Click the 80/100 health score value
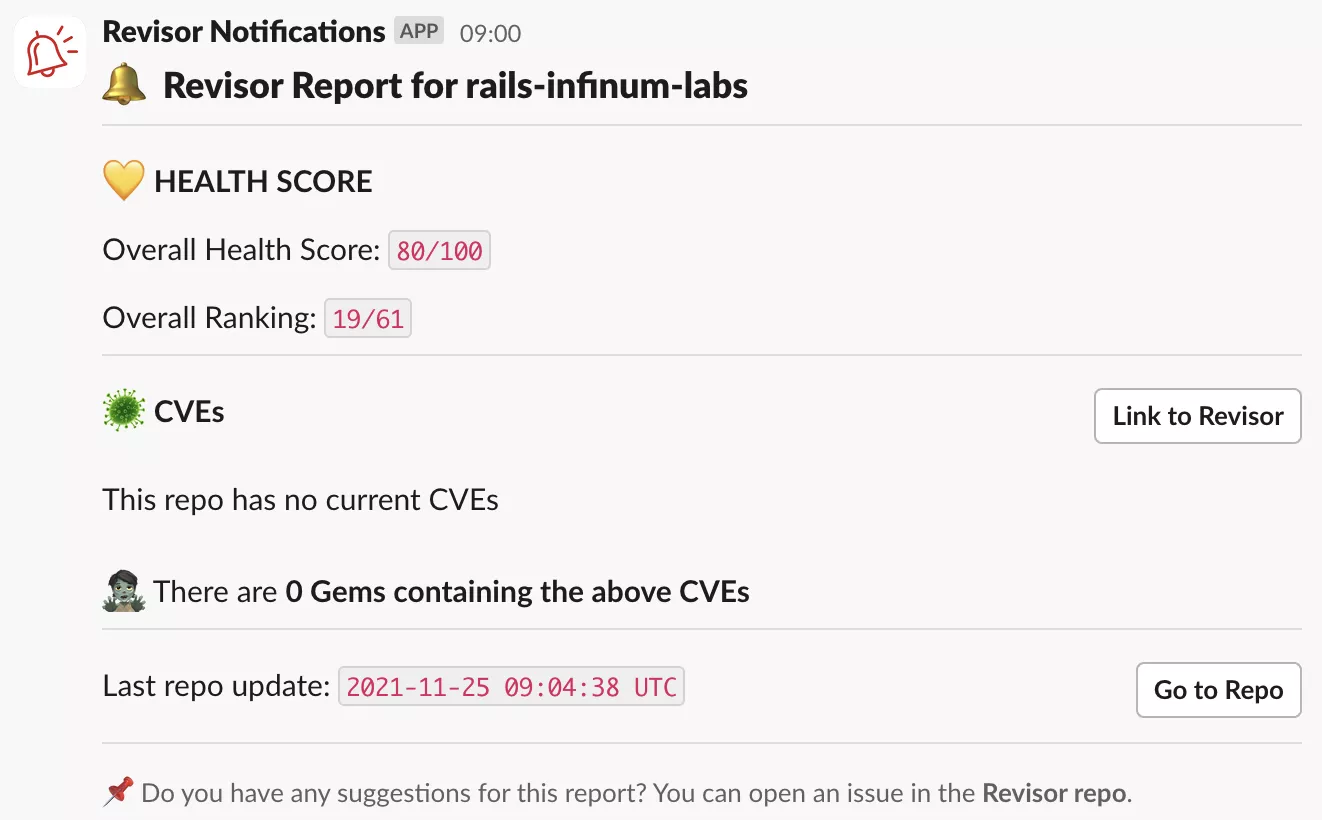This screenshot has width=1322, height=820. (x=439, y=250)
